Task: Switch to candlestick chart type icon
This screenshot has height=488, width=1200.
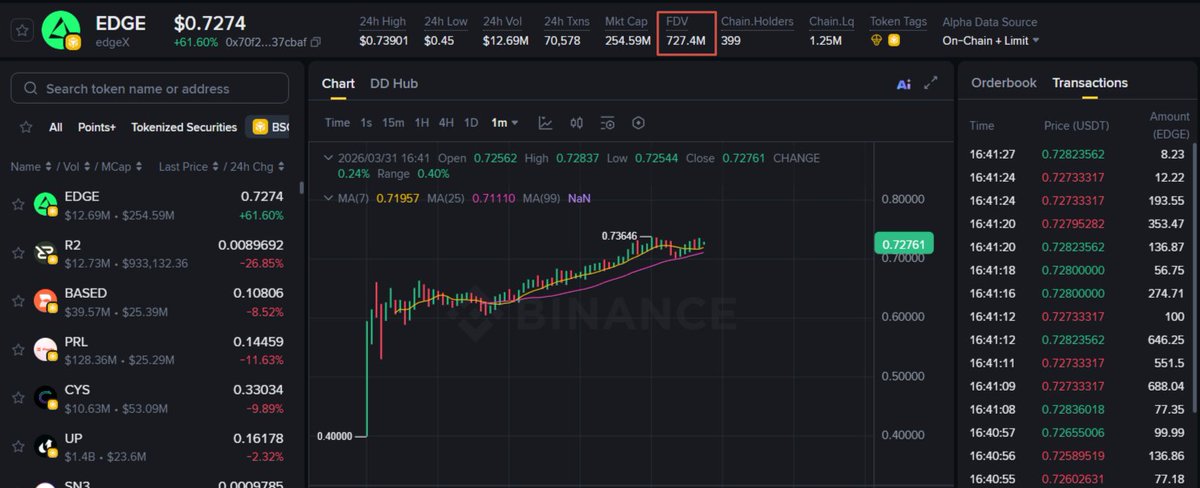Action: 577,123
